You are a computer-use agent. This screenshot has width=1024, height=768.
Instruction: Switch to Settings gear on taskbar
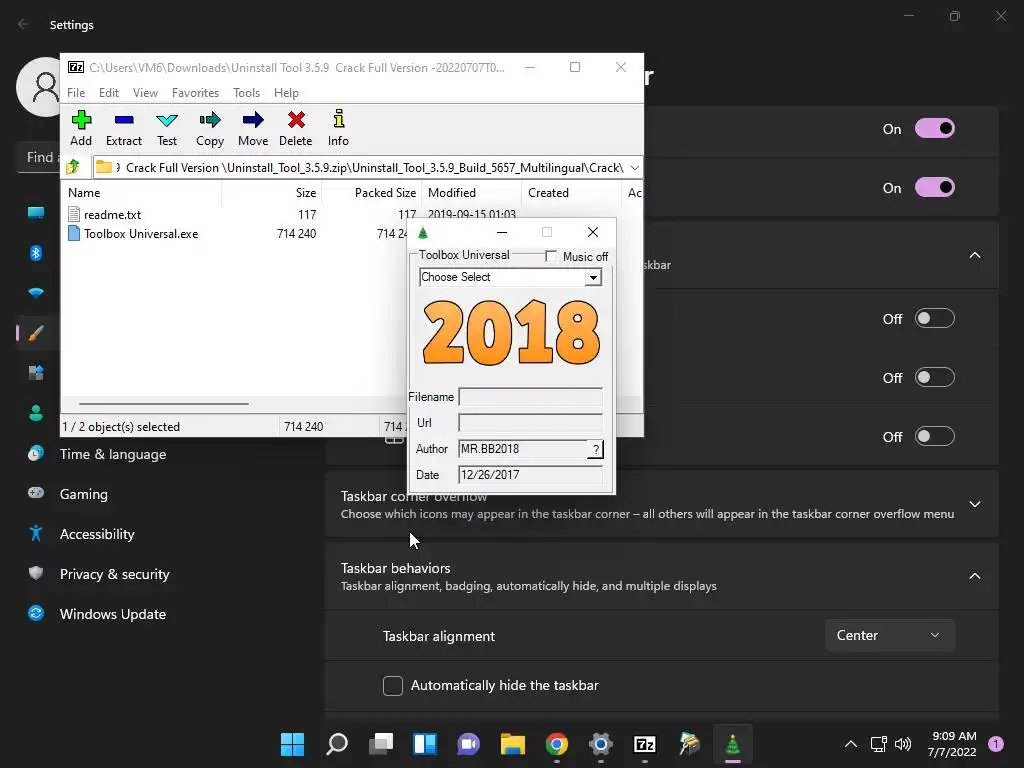pyautogui.click(x=600, y=743)
